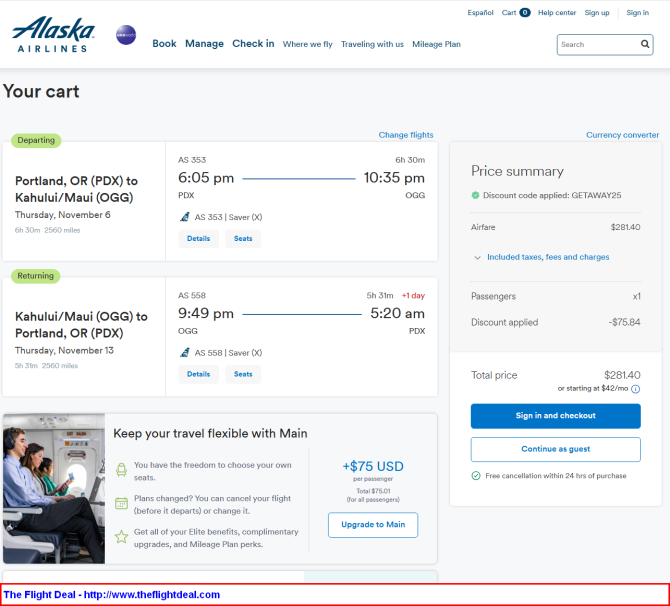This screenshot has width=670, height=606.
Task: Open the Check in menu
Action: 253,44
